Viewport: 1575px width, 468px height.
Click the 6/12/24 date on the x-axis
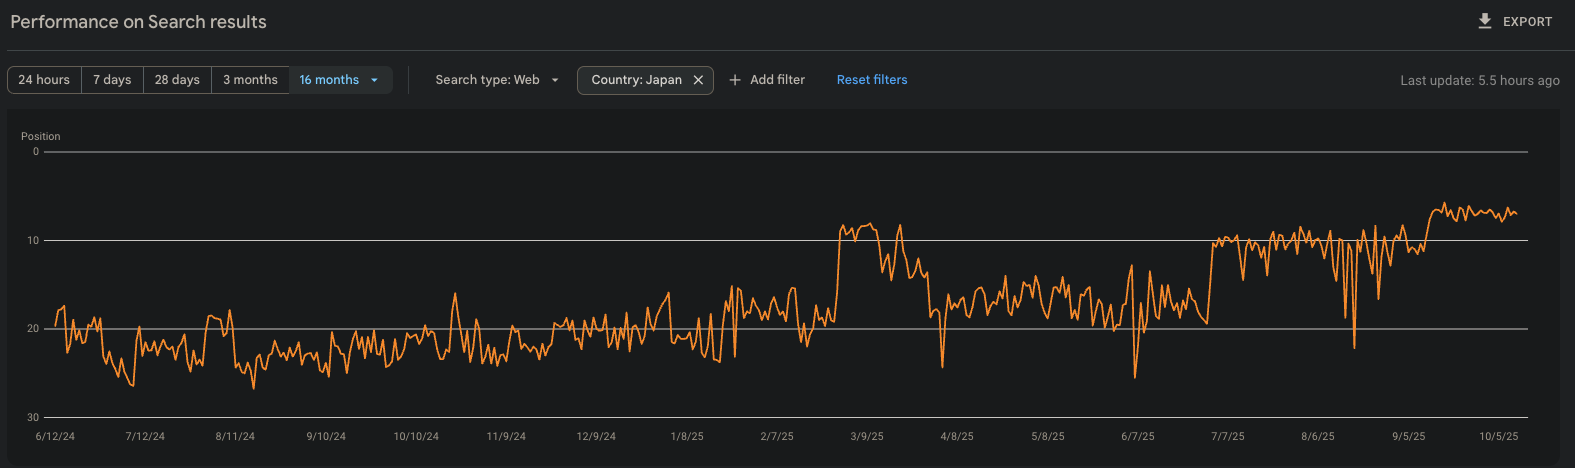pyautogui.click(x=55, y=437)
